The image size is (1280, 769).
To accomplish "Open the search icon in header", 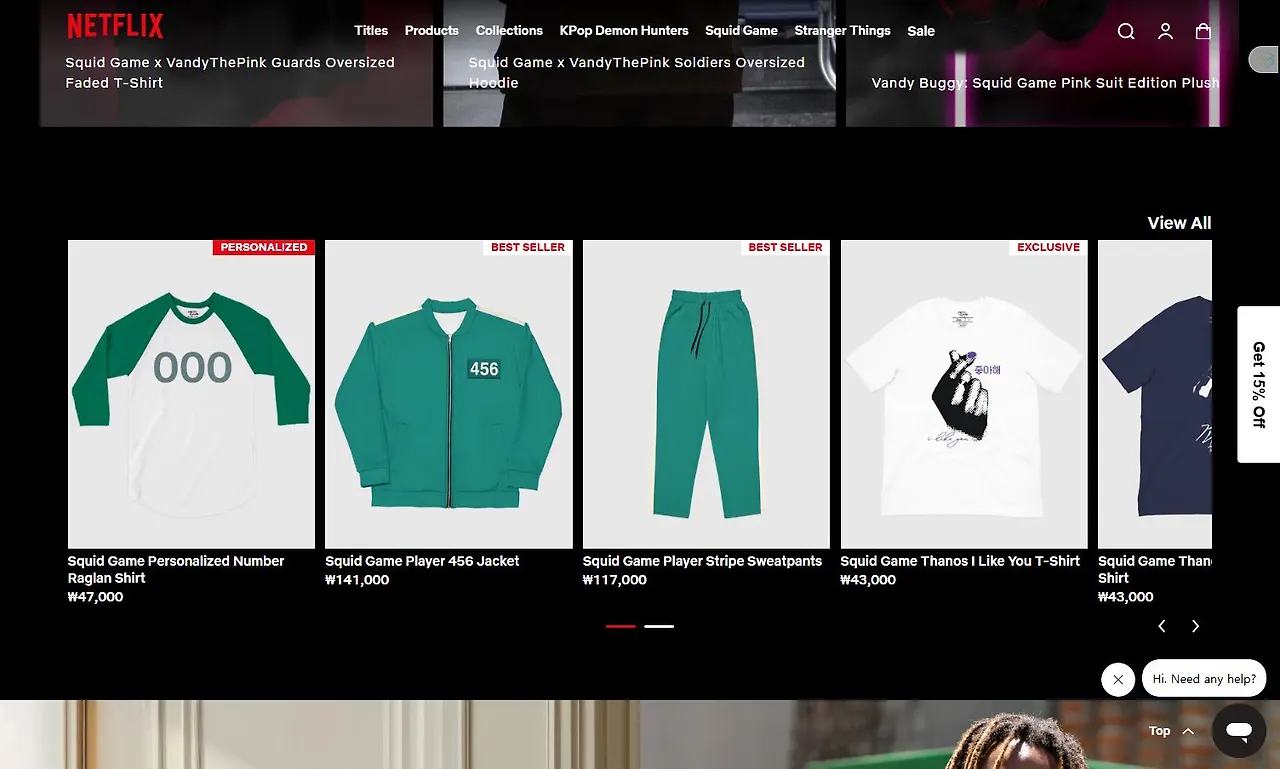I will click(x=1126, y=31).
